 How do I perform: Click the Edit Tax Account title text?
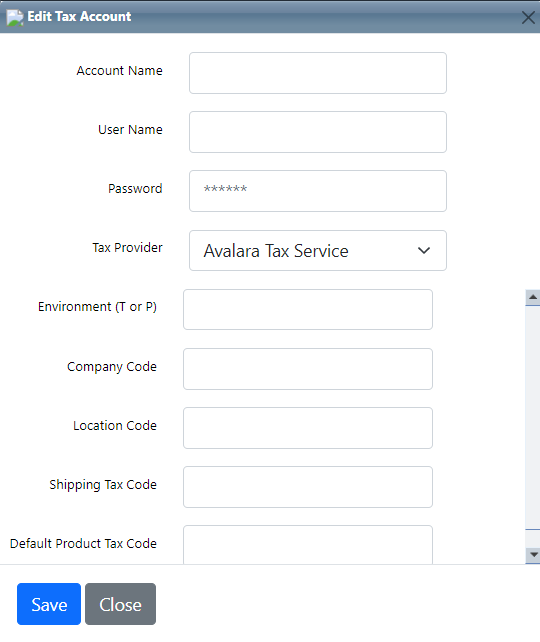pos(79,16)
